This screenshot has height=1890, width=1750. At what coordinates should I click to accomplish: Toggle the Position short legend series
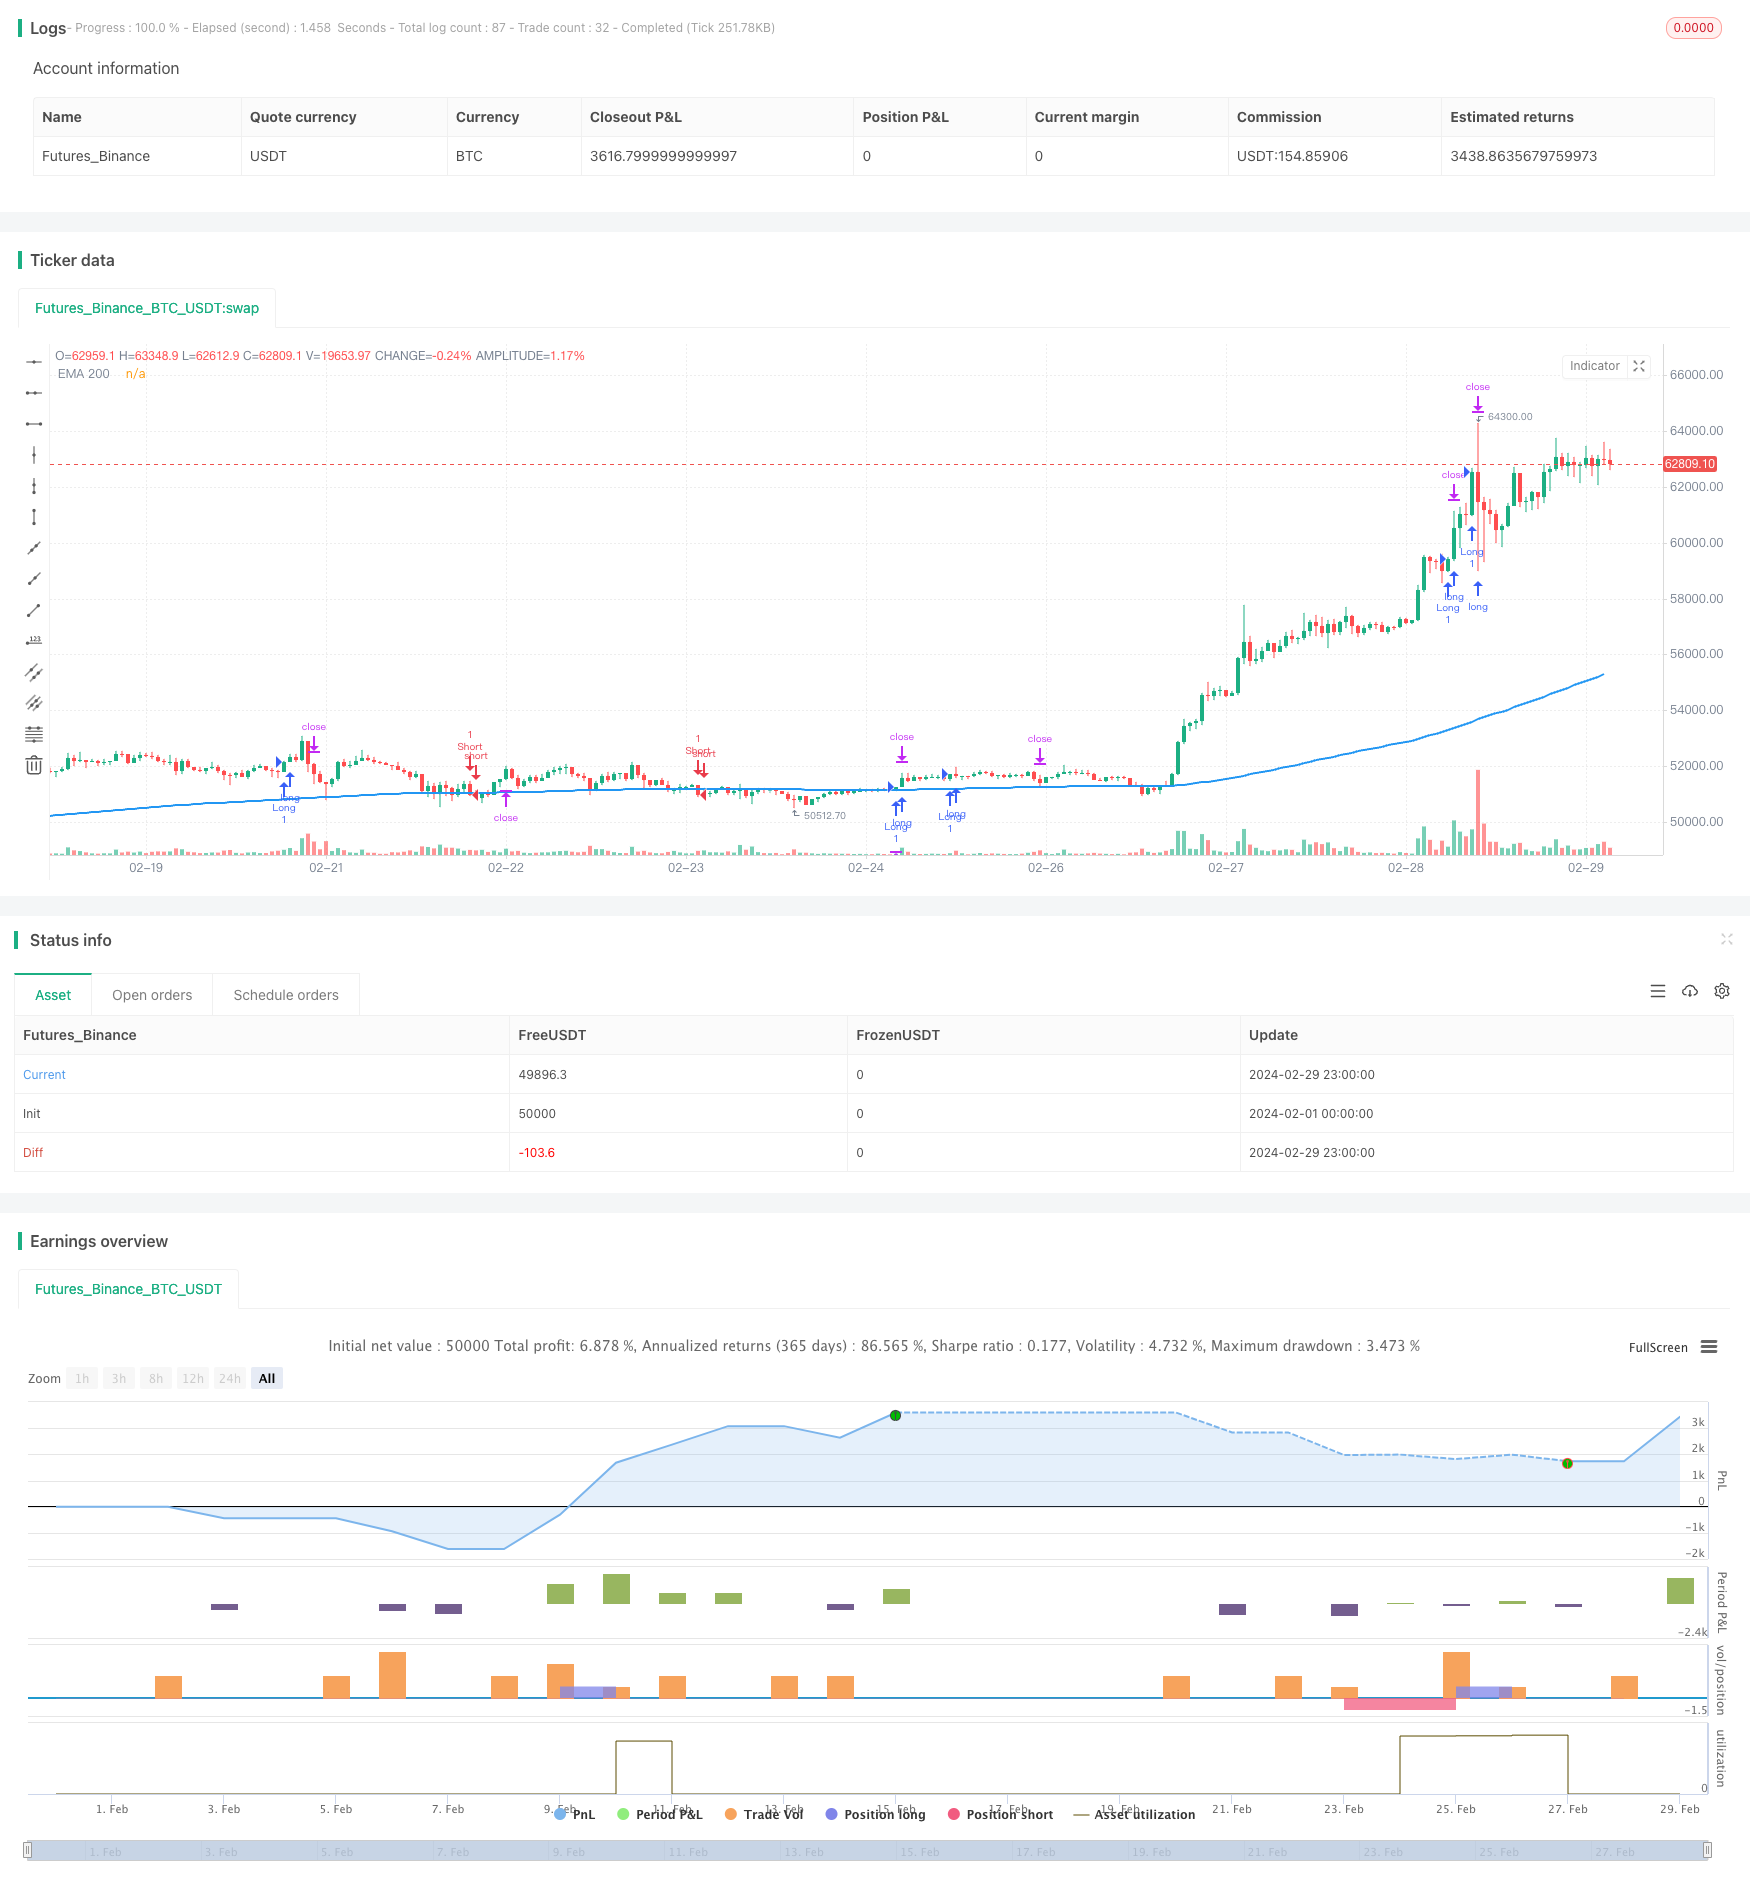tap(1001, 1814)
